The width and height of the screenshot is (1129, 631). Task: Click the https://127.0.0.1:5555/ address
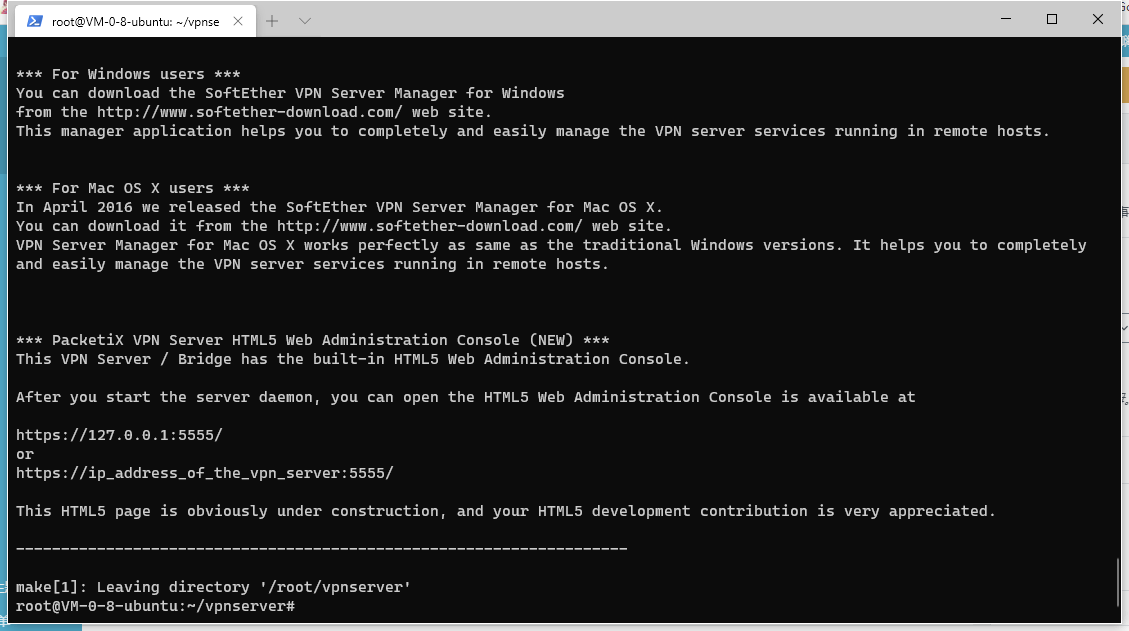click(x=120, y=435)
